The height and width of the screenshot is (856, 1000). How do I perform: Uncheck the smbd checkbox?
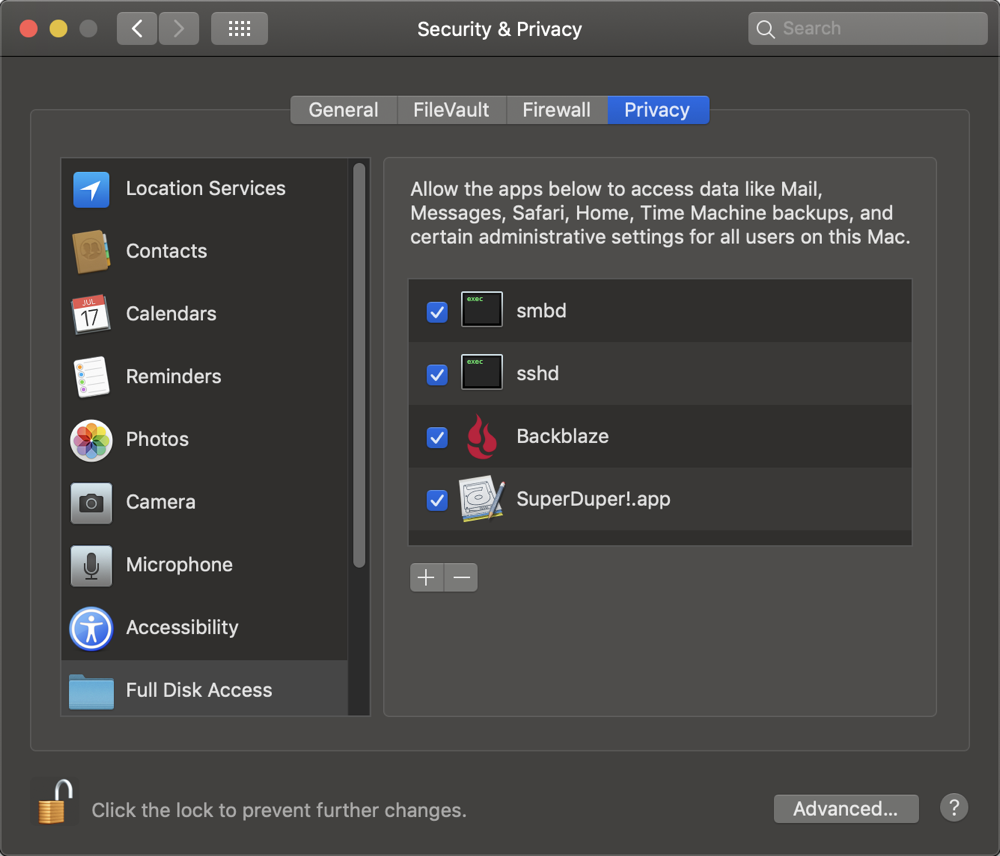pyautogui.click(x=437, y=312)
